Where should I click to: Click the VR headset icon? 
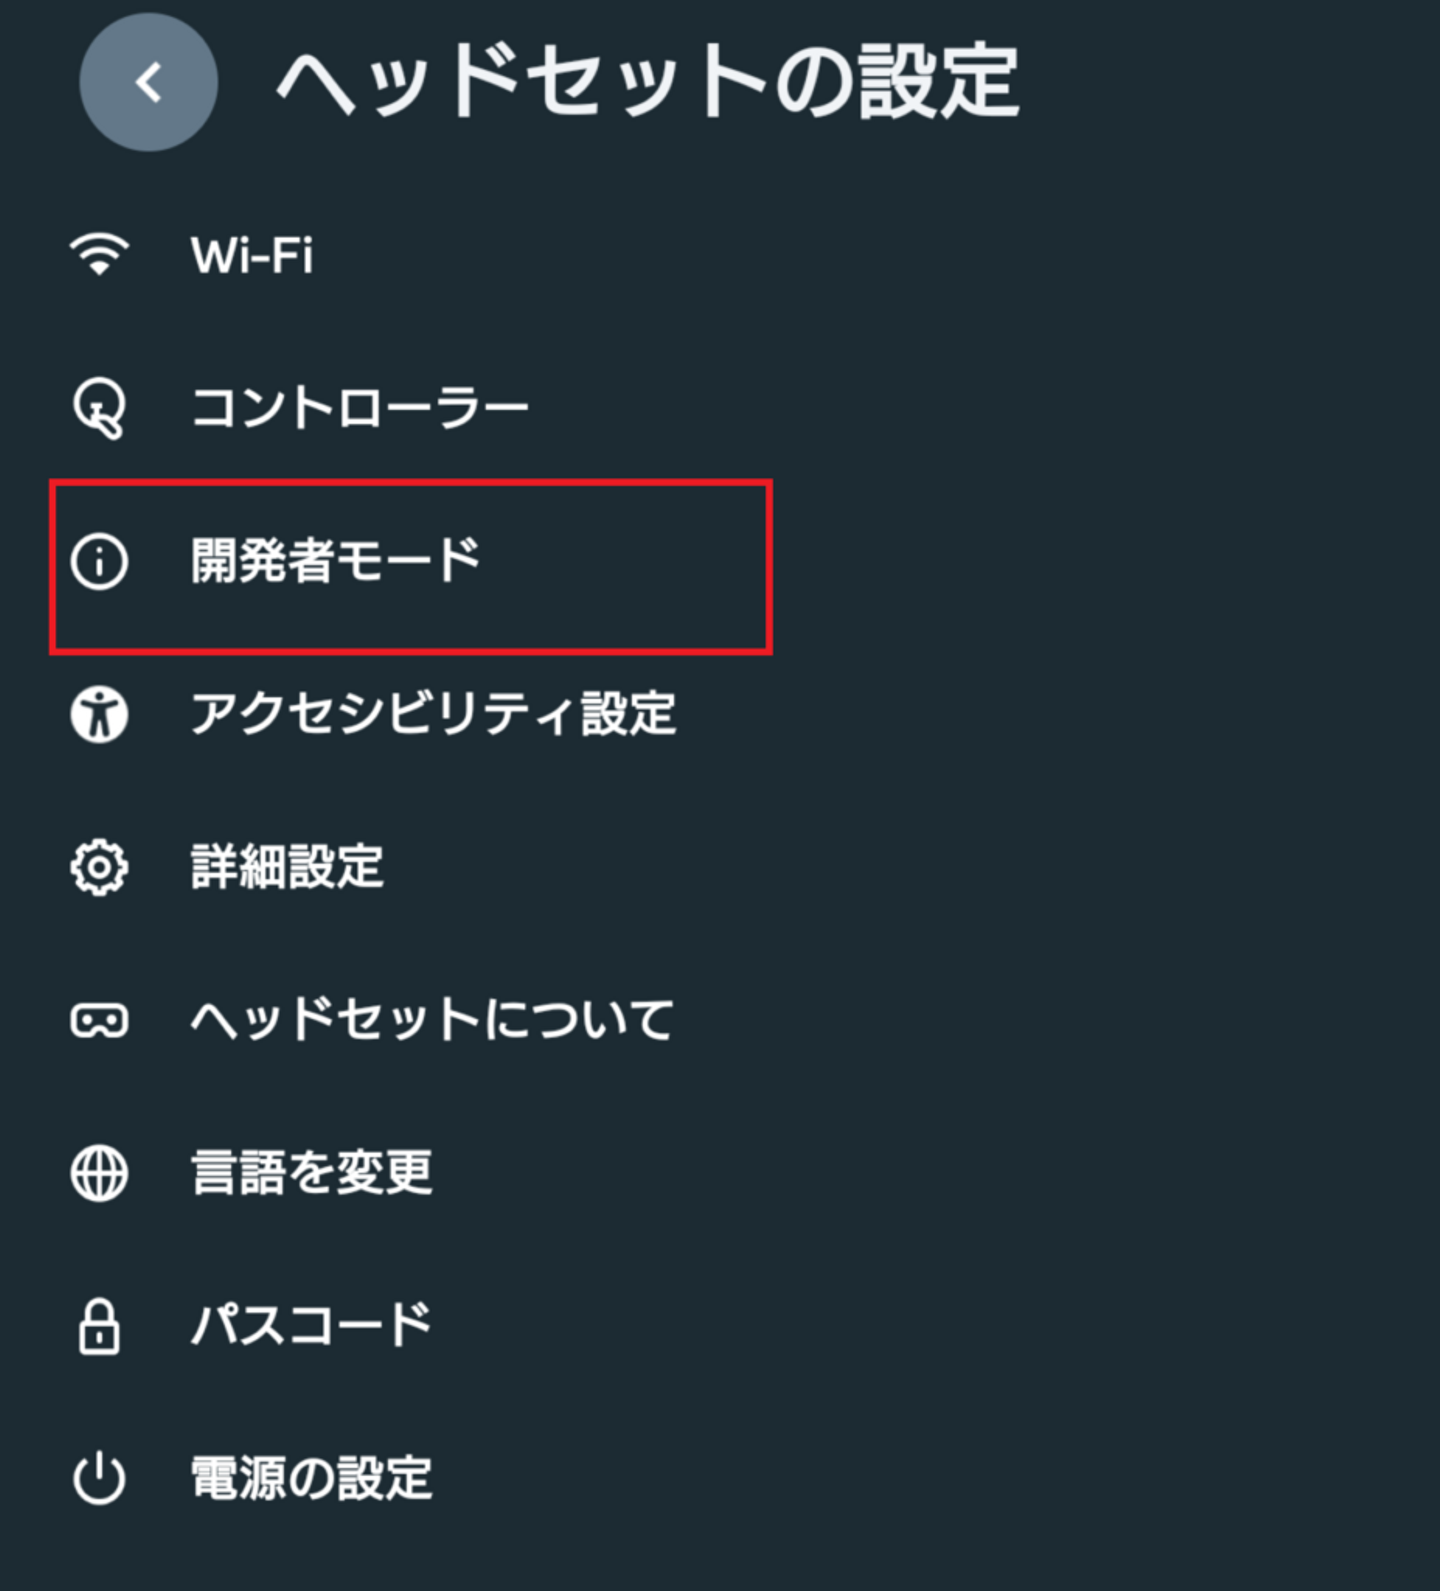point(99,1020)
